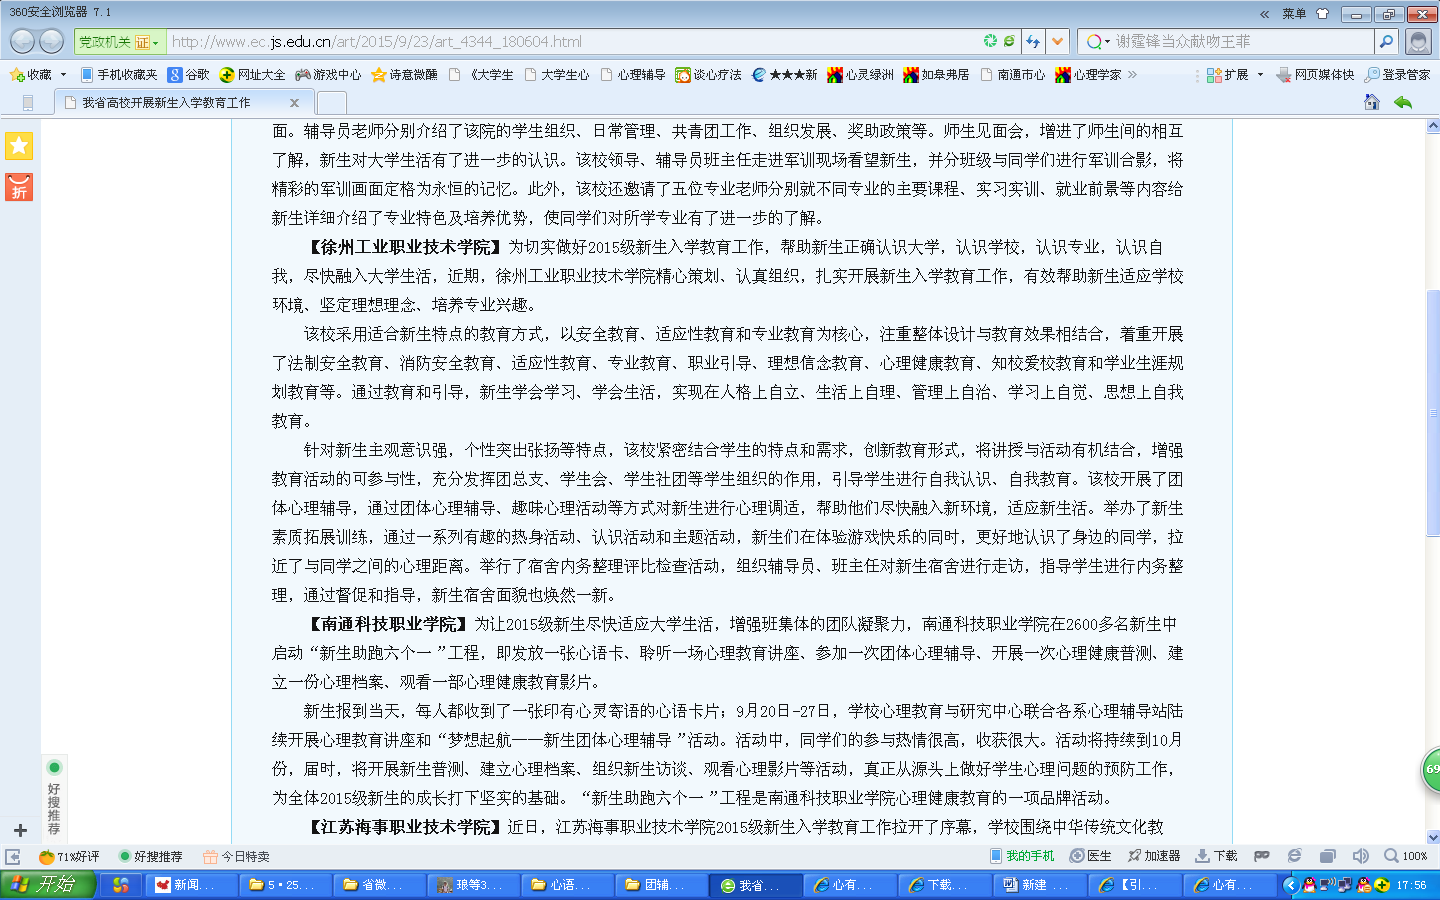
Task: Open the 菜单 menu
Action: tap(1294, 14)
